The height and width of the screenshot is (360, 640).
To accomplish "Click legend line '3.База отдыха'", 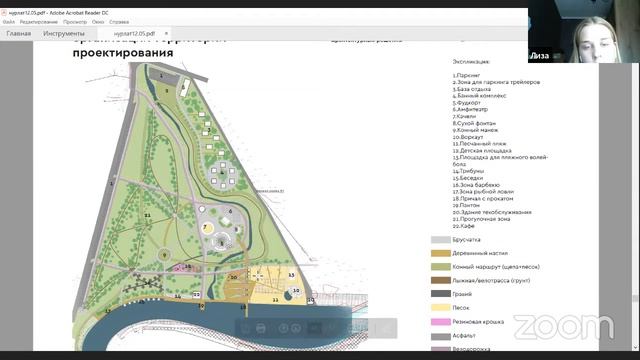I will point(471,89).
